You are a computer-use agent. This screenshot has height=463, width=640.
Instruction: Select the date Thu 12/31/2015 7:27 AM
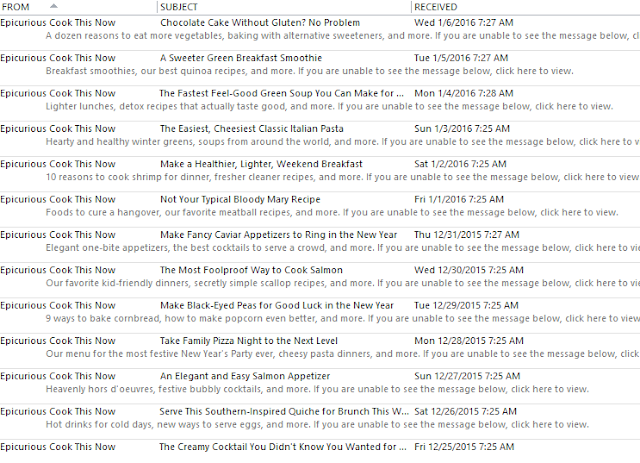pos(467,235)
